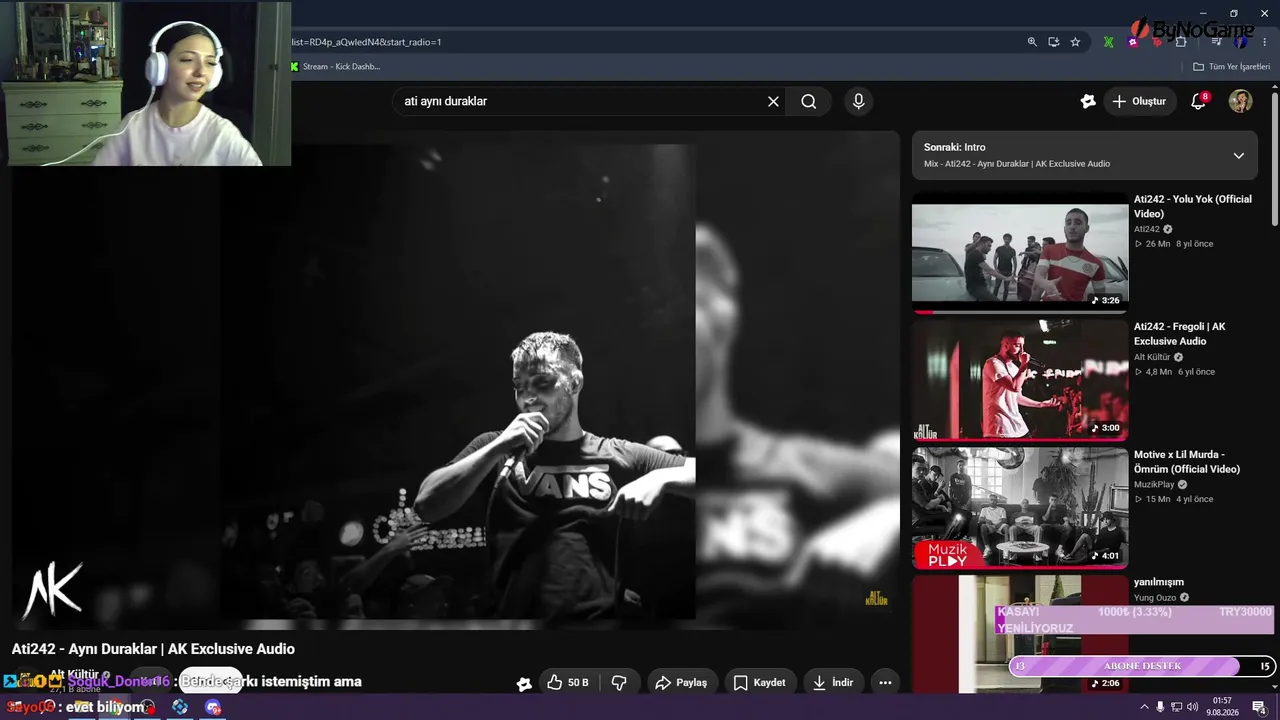Expand the Sonraki: Intro mix playlist panel
1280x720 pixels.
pyautogui.click(x=1239, y=155)
